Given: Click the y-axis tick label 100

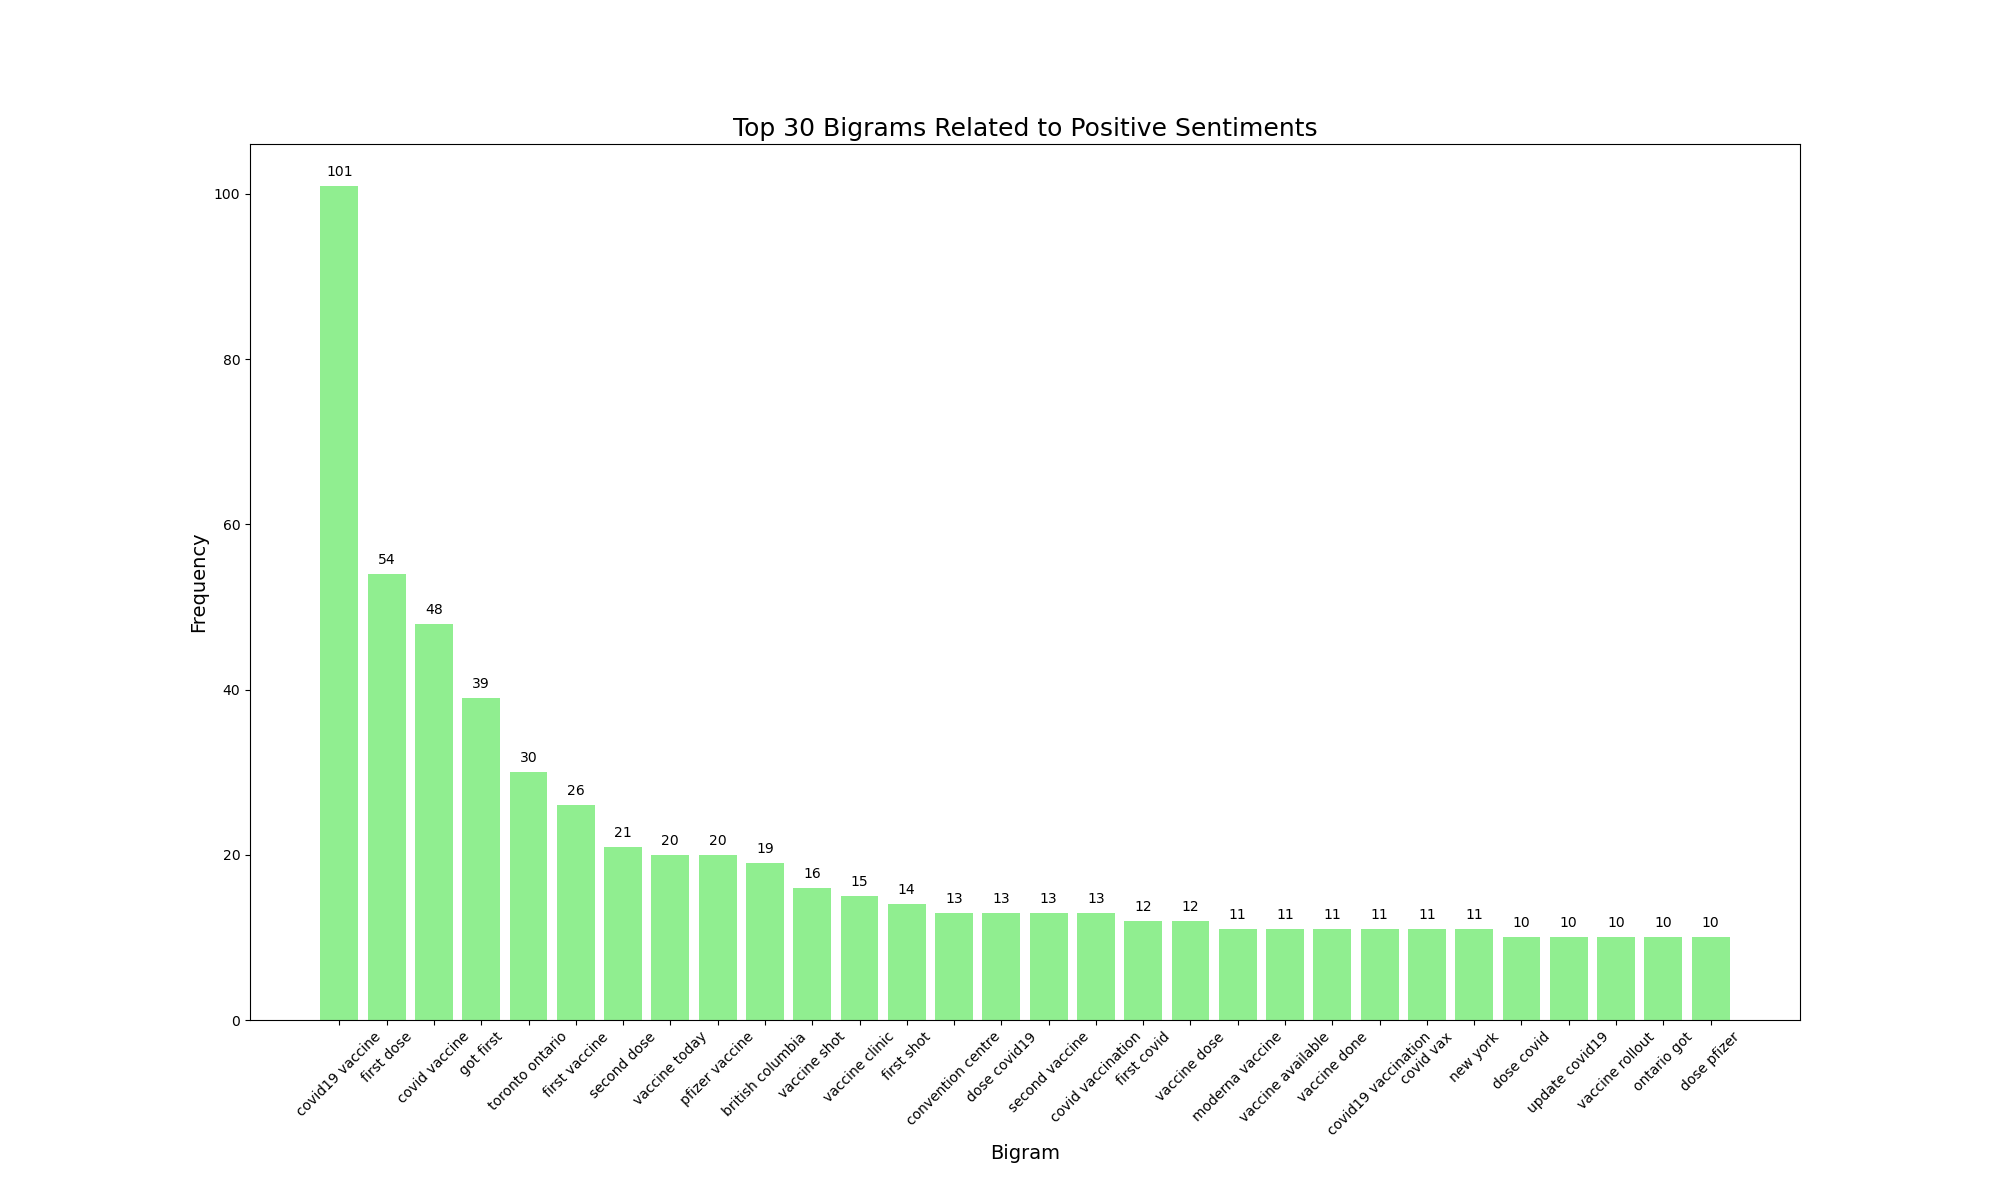Looking at the screenshot, I should coord(227,195).
